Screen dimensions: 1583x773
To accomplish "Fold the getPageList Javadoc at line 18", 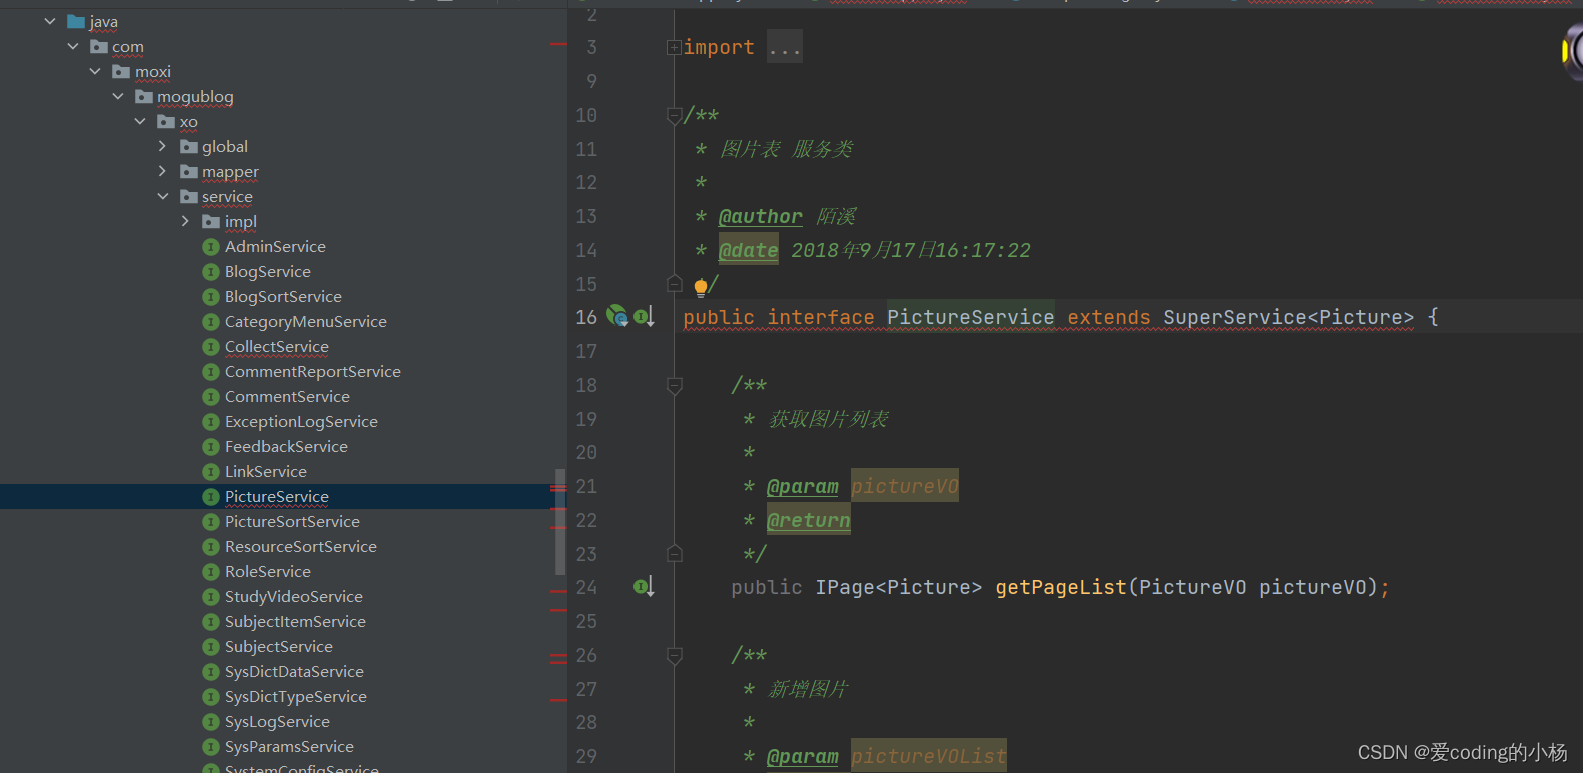I will (x=674, y=385).
